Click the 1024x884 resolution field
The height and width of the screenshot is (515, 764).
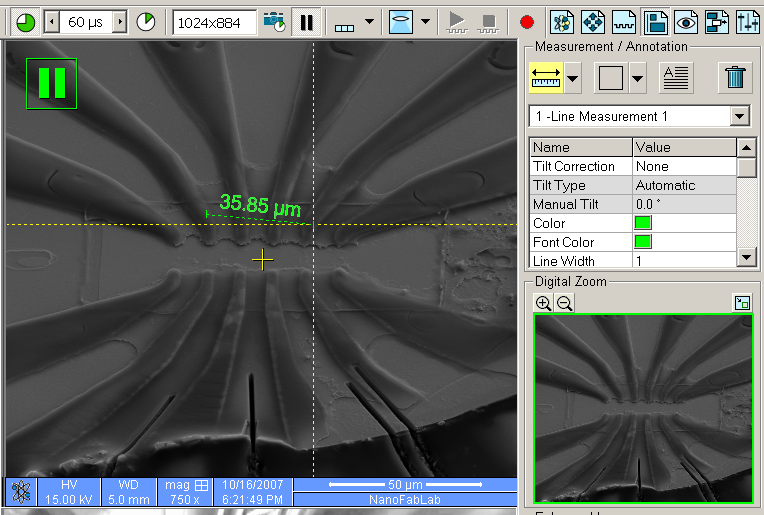(214, 21)
